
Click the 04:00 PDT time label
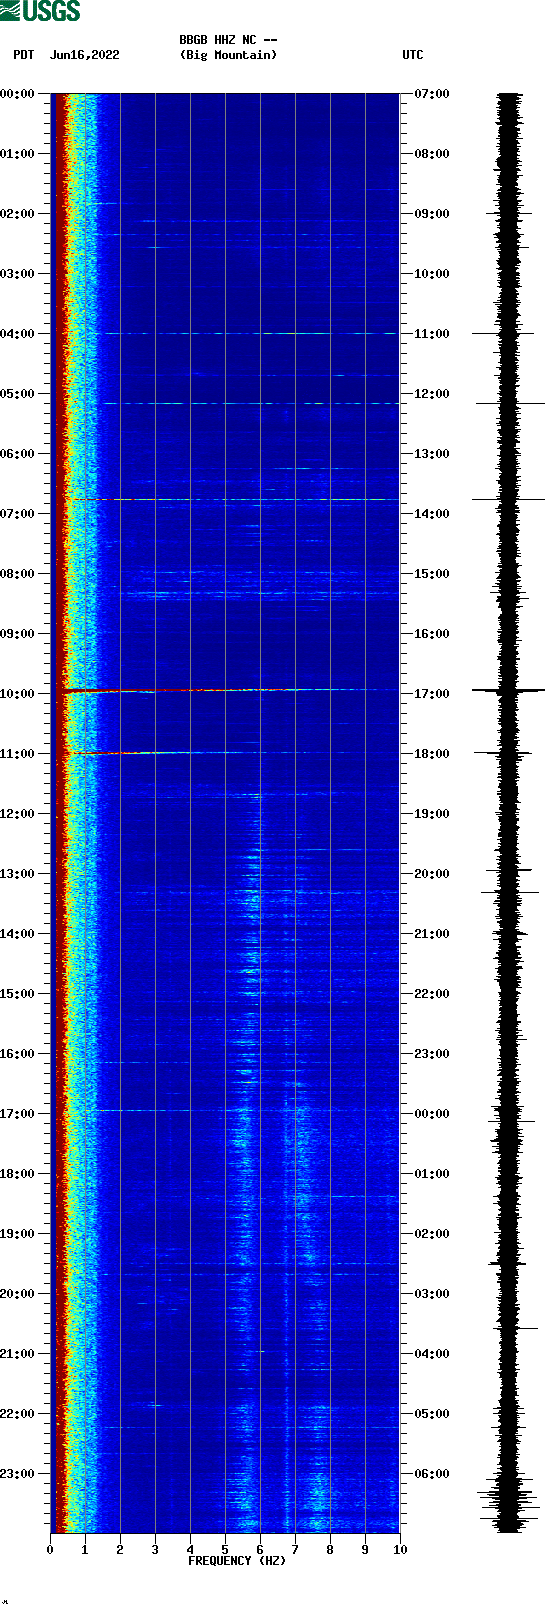(17, 334)
